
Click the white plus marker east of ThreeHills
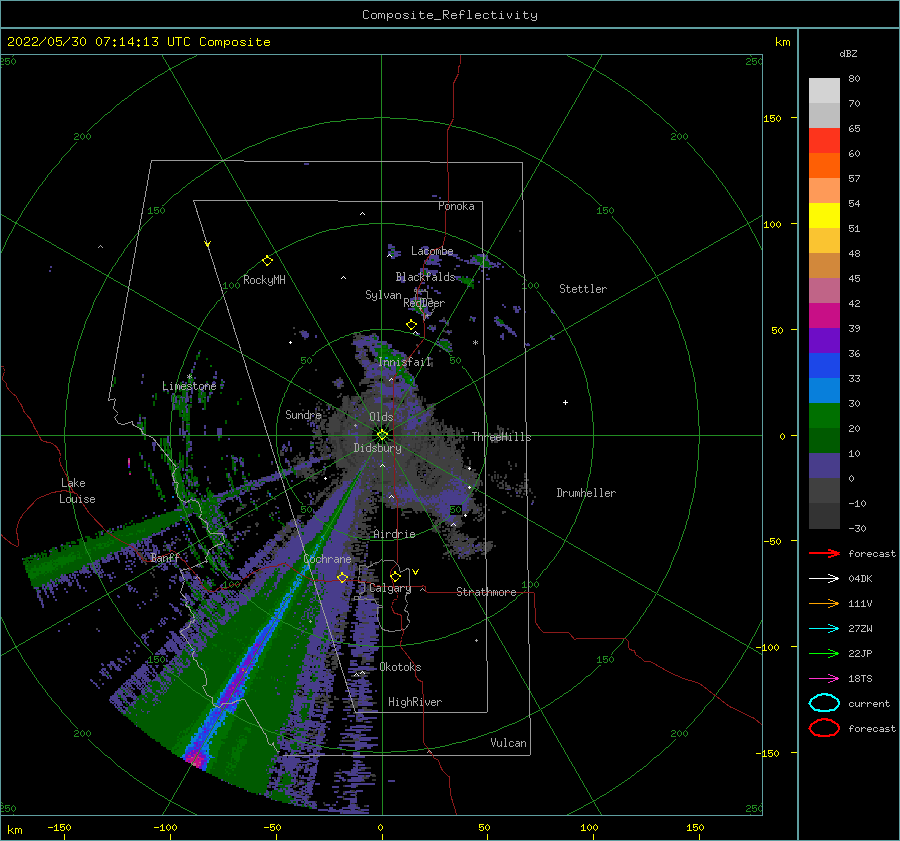pyautogui.click(x=565, y=402)
